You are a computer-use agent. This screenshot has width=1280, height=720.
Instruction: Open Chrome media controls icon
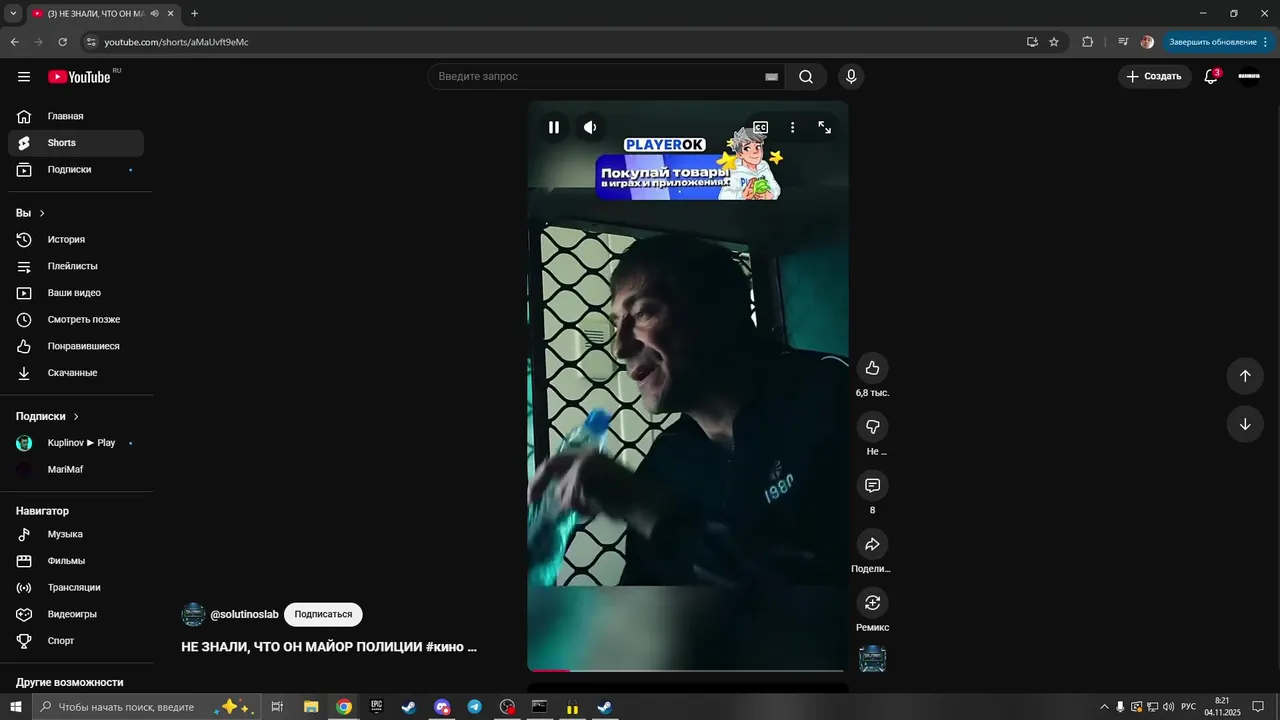coord(1123,42)
